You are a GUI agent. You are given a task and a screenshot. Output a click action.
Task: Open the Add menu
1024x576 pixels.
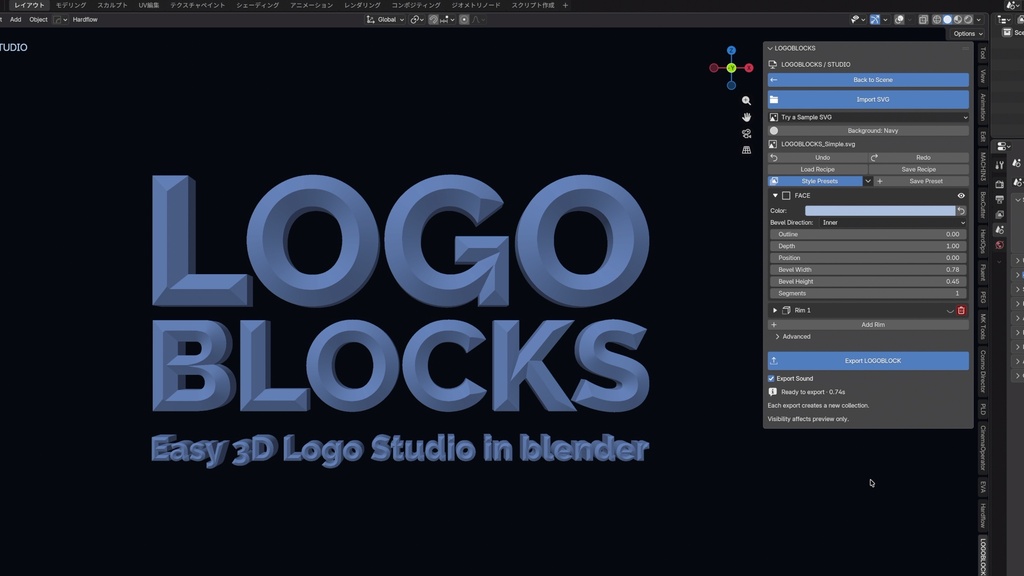16,20
